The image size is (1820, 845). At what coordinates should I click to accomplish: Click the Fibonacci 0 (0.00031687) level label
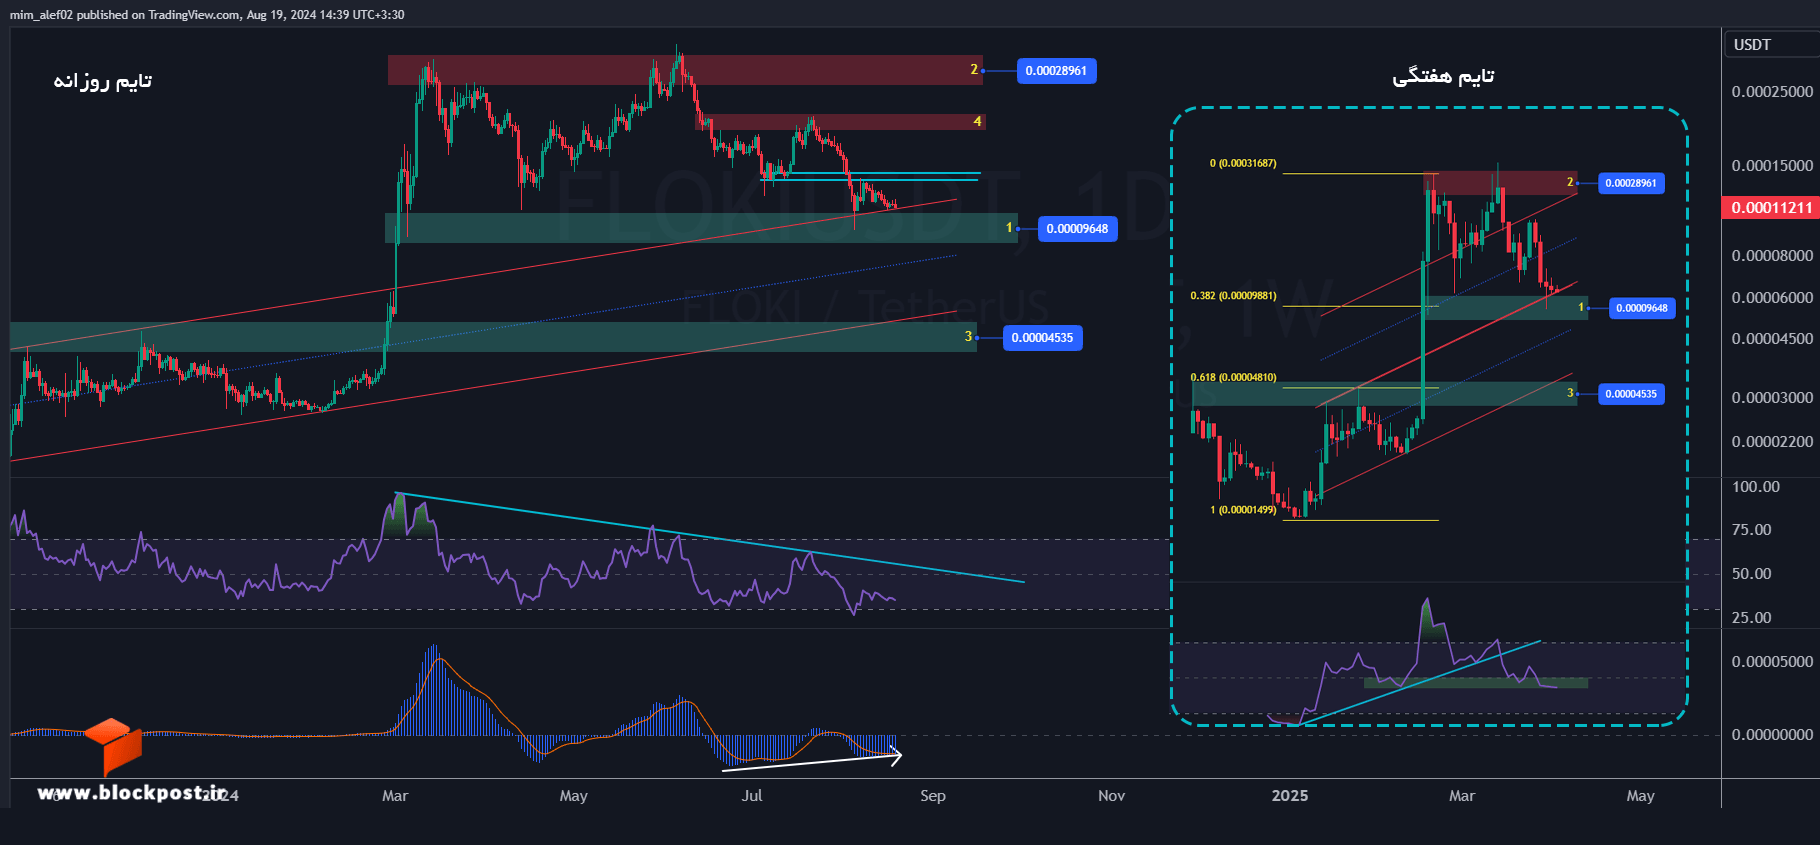[1243, 163]
